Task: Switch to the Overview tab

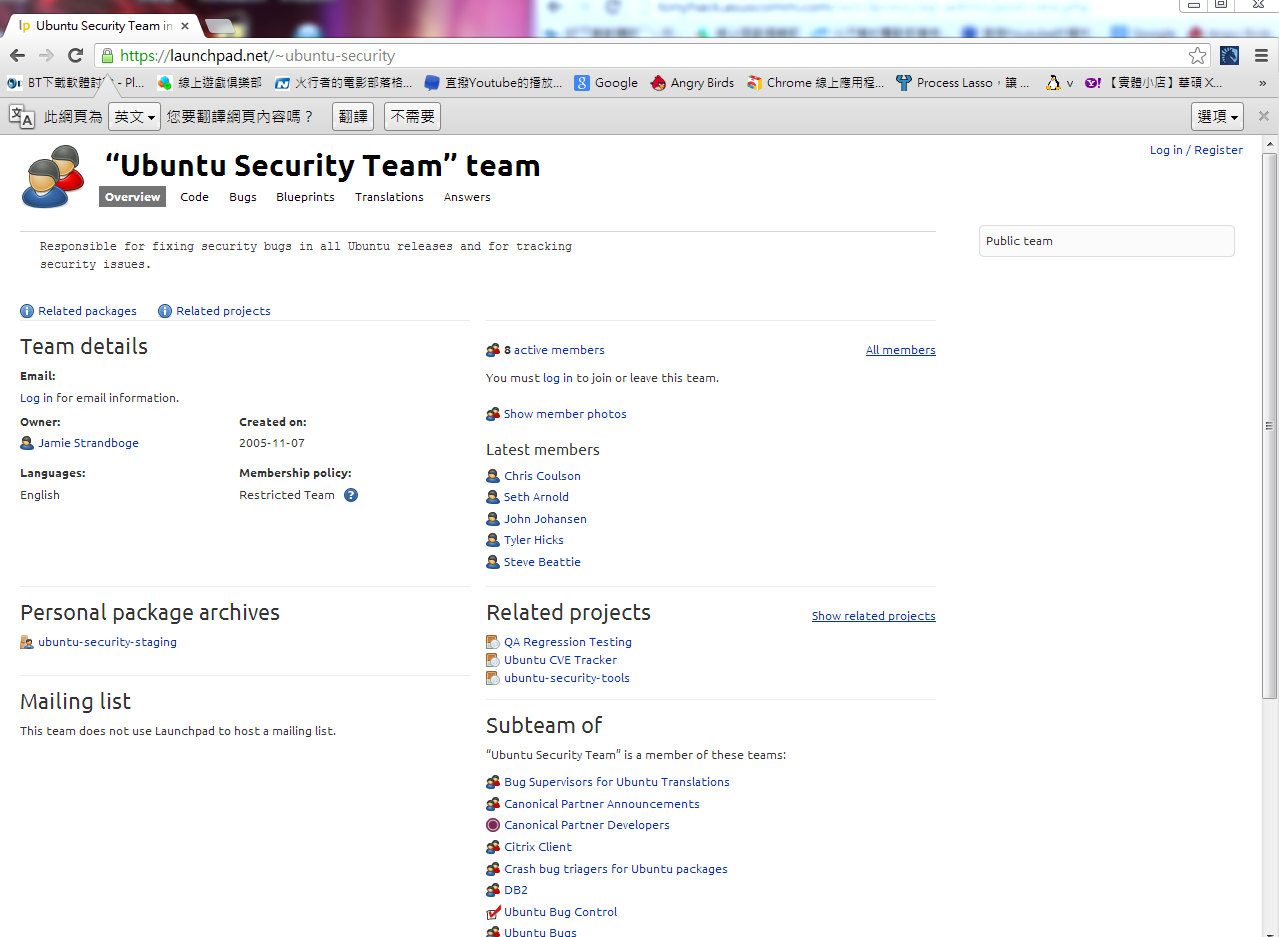Action: (x=133, y=197)
